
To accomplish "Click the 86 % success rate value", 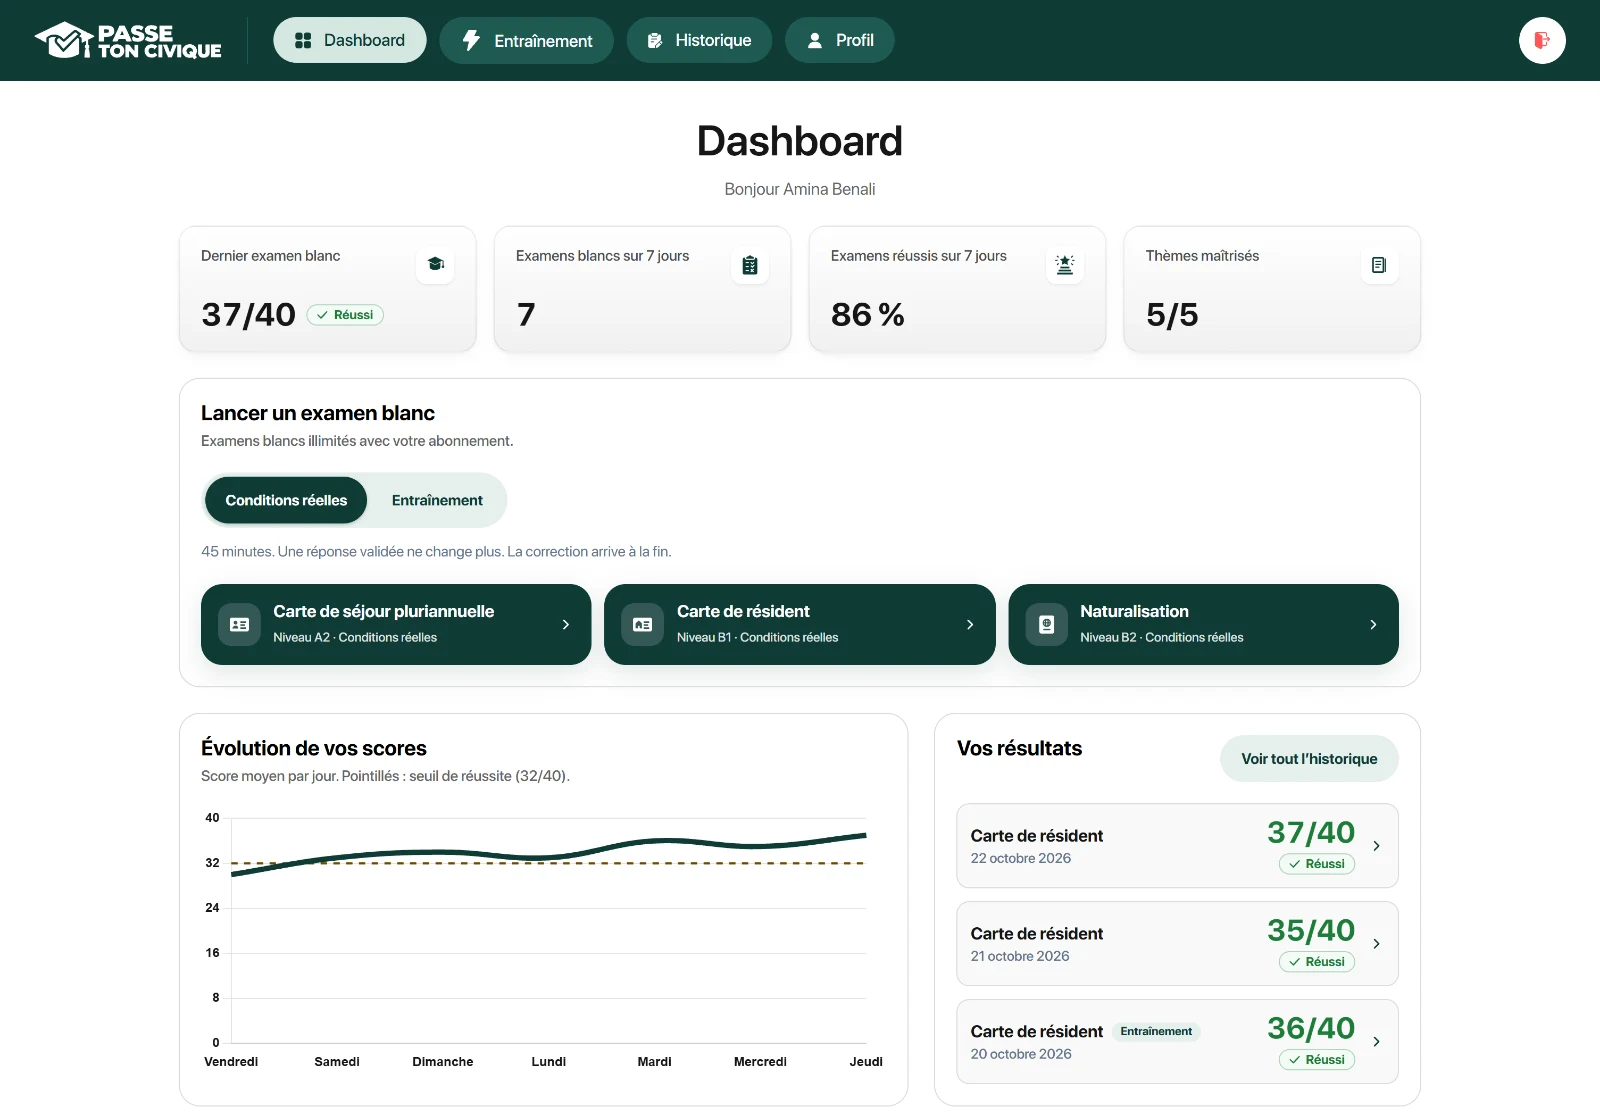I will (x=868, y=315).
